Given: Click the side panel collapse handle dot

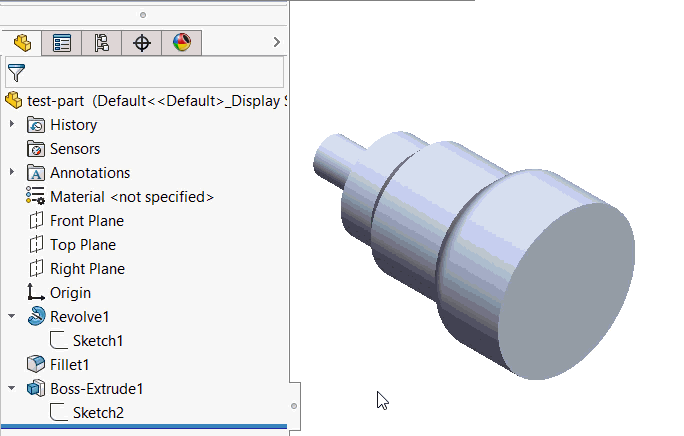Looking at the screenshot, I should click(294, 406).
